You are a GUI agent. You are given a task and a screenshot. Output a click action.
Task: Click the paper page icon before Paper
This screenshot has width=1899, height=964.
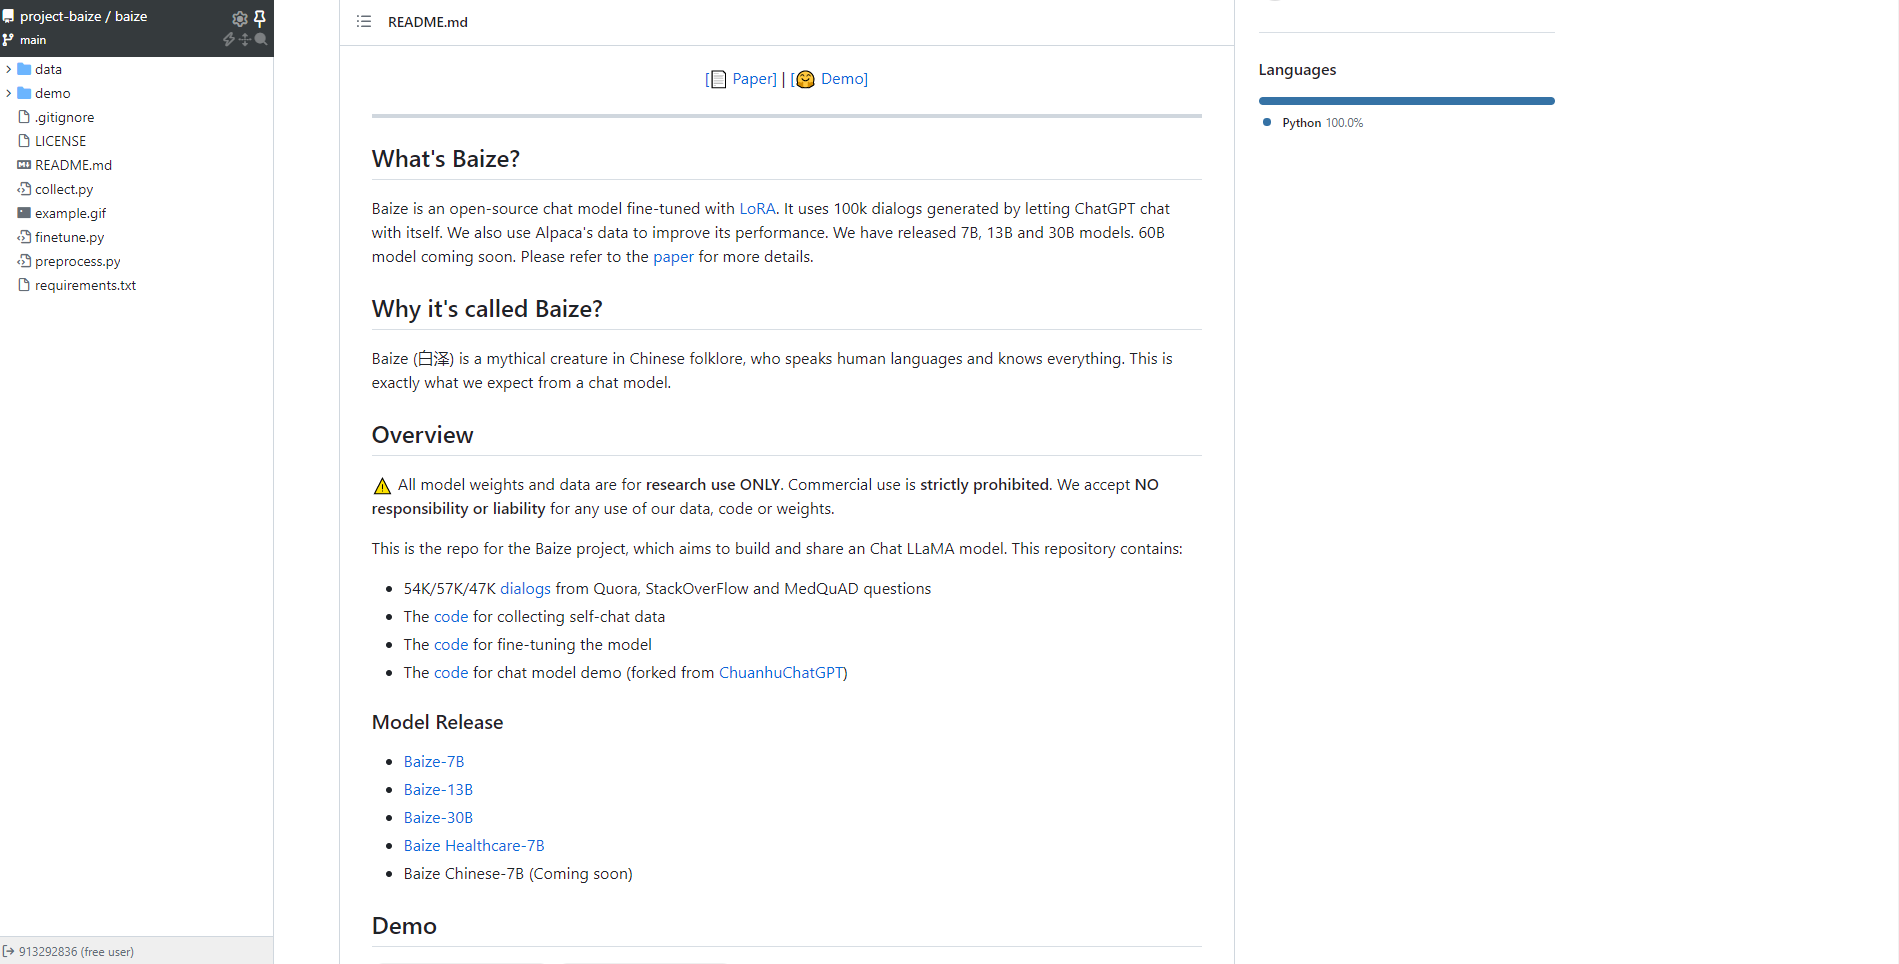click(x=718, y=79)
